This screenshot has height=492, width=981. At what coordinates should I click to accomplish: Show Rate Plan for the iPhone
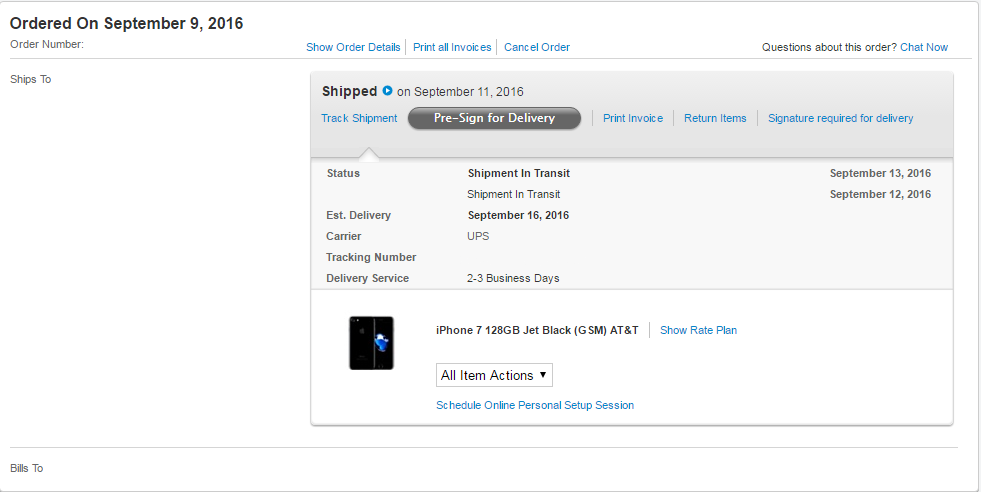(698, 330)
